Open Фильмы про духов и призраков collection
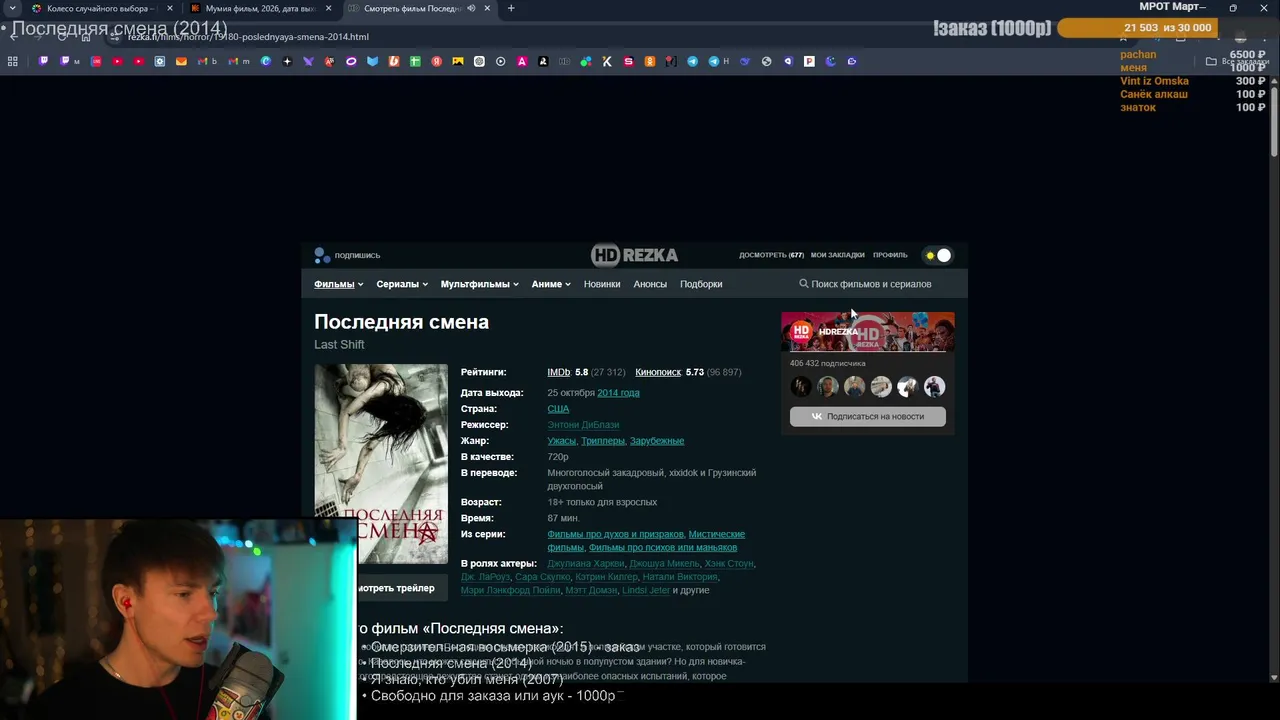The width and height of the screenshot is (1280, 720). pos(615,534)
